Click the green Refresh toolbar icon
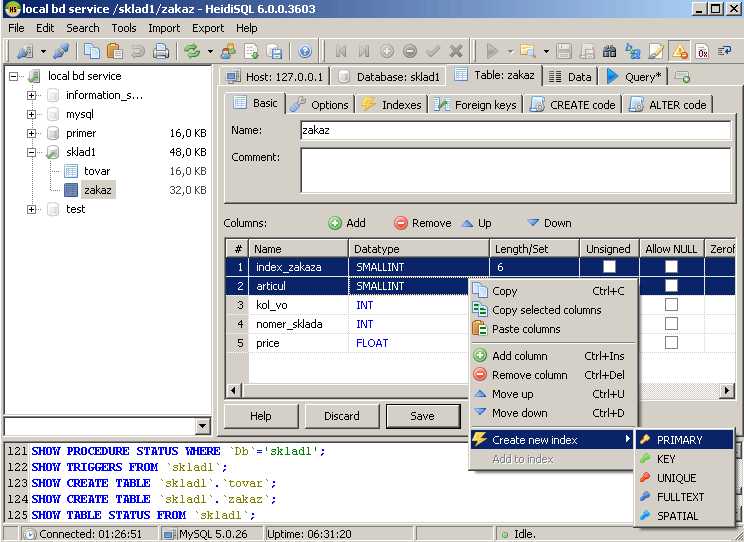The width and height of the screenshot is (744, 542). tap(193, 51)
